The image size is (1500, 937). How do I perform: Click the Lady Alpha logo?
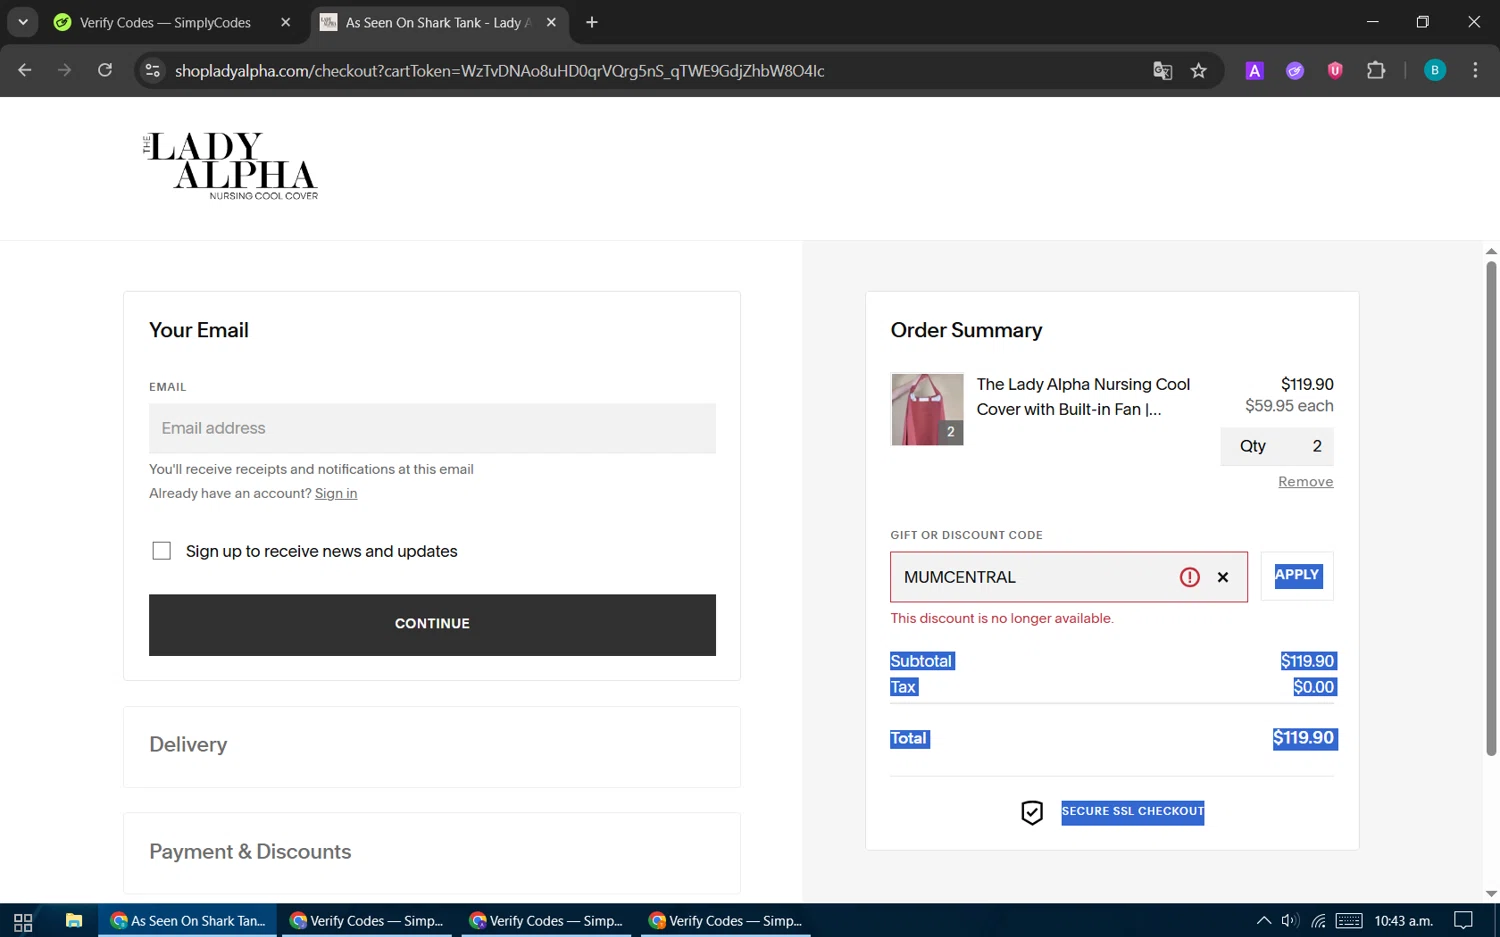pyautogui.click(x=231, y=166)
